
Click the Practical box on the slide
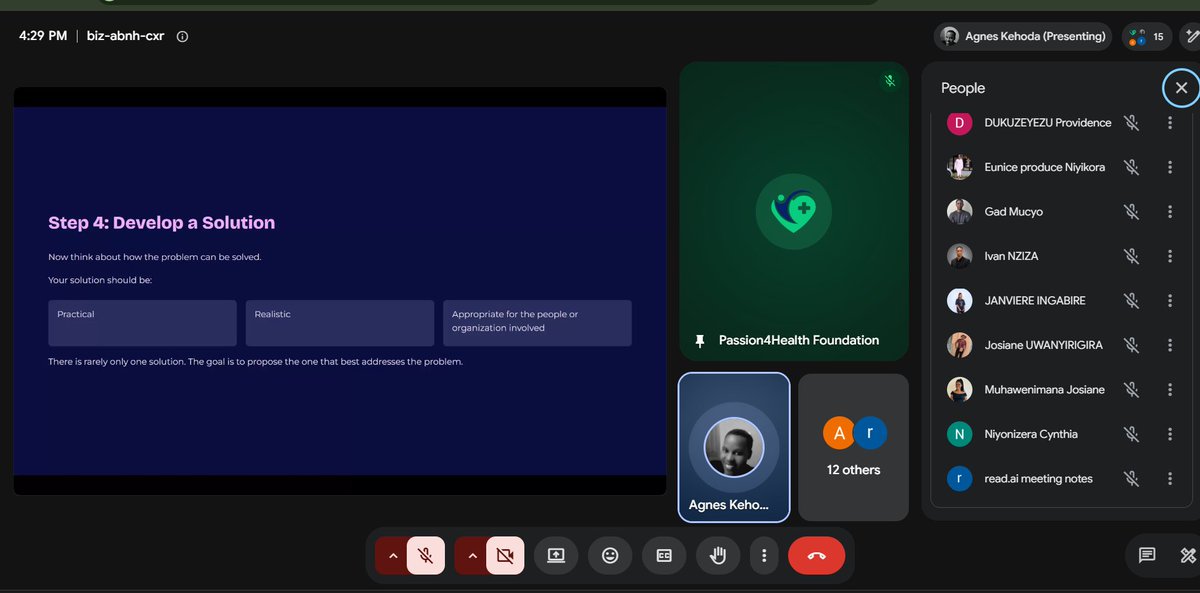[142, 323]
